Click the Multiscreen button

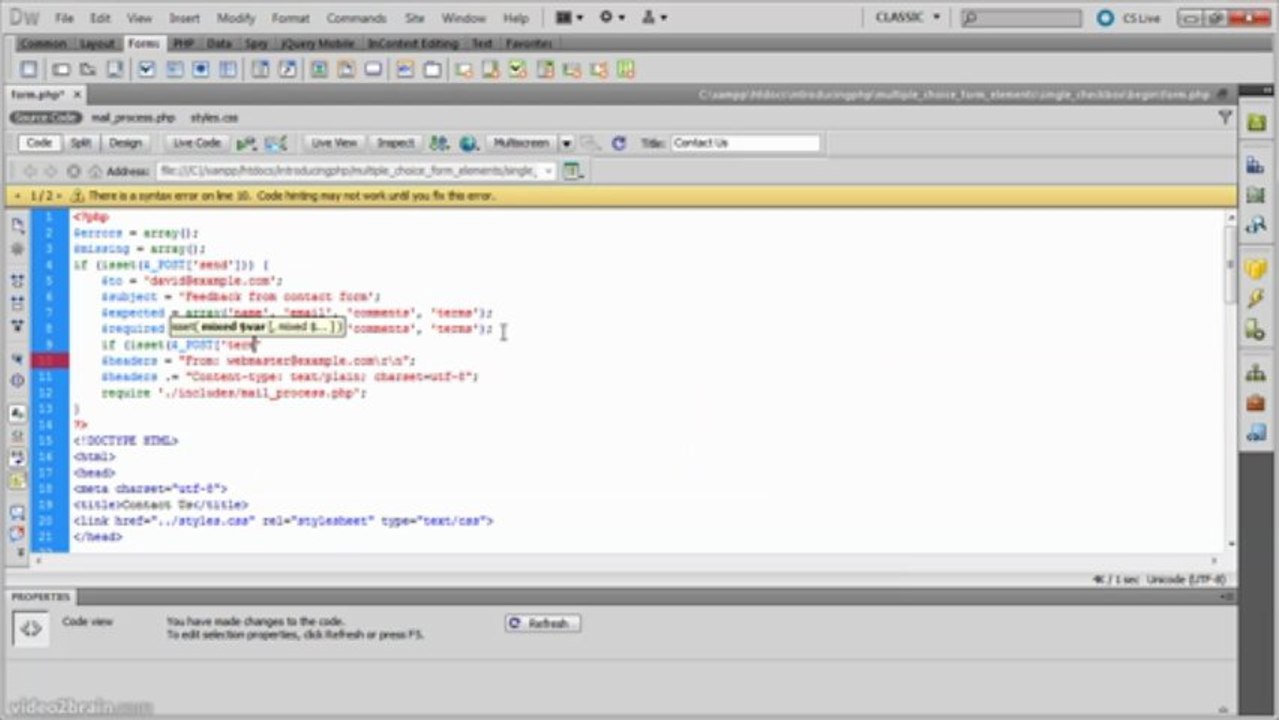[x=521, y=143]
